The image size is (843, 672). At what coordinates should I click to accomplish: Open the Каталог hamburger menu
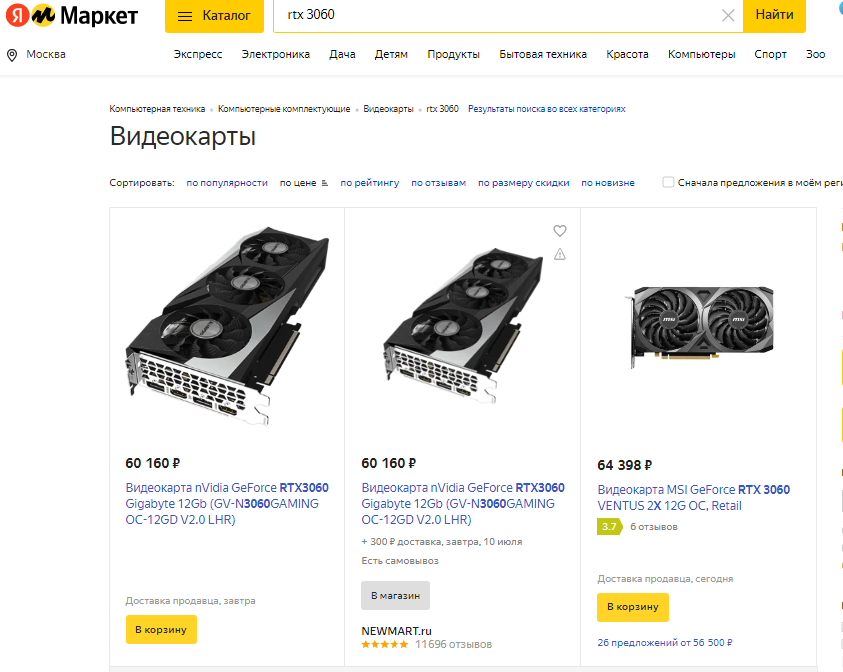[x=214, y=16]
